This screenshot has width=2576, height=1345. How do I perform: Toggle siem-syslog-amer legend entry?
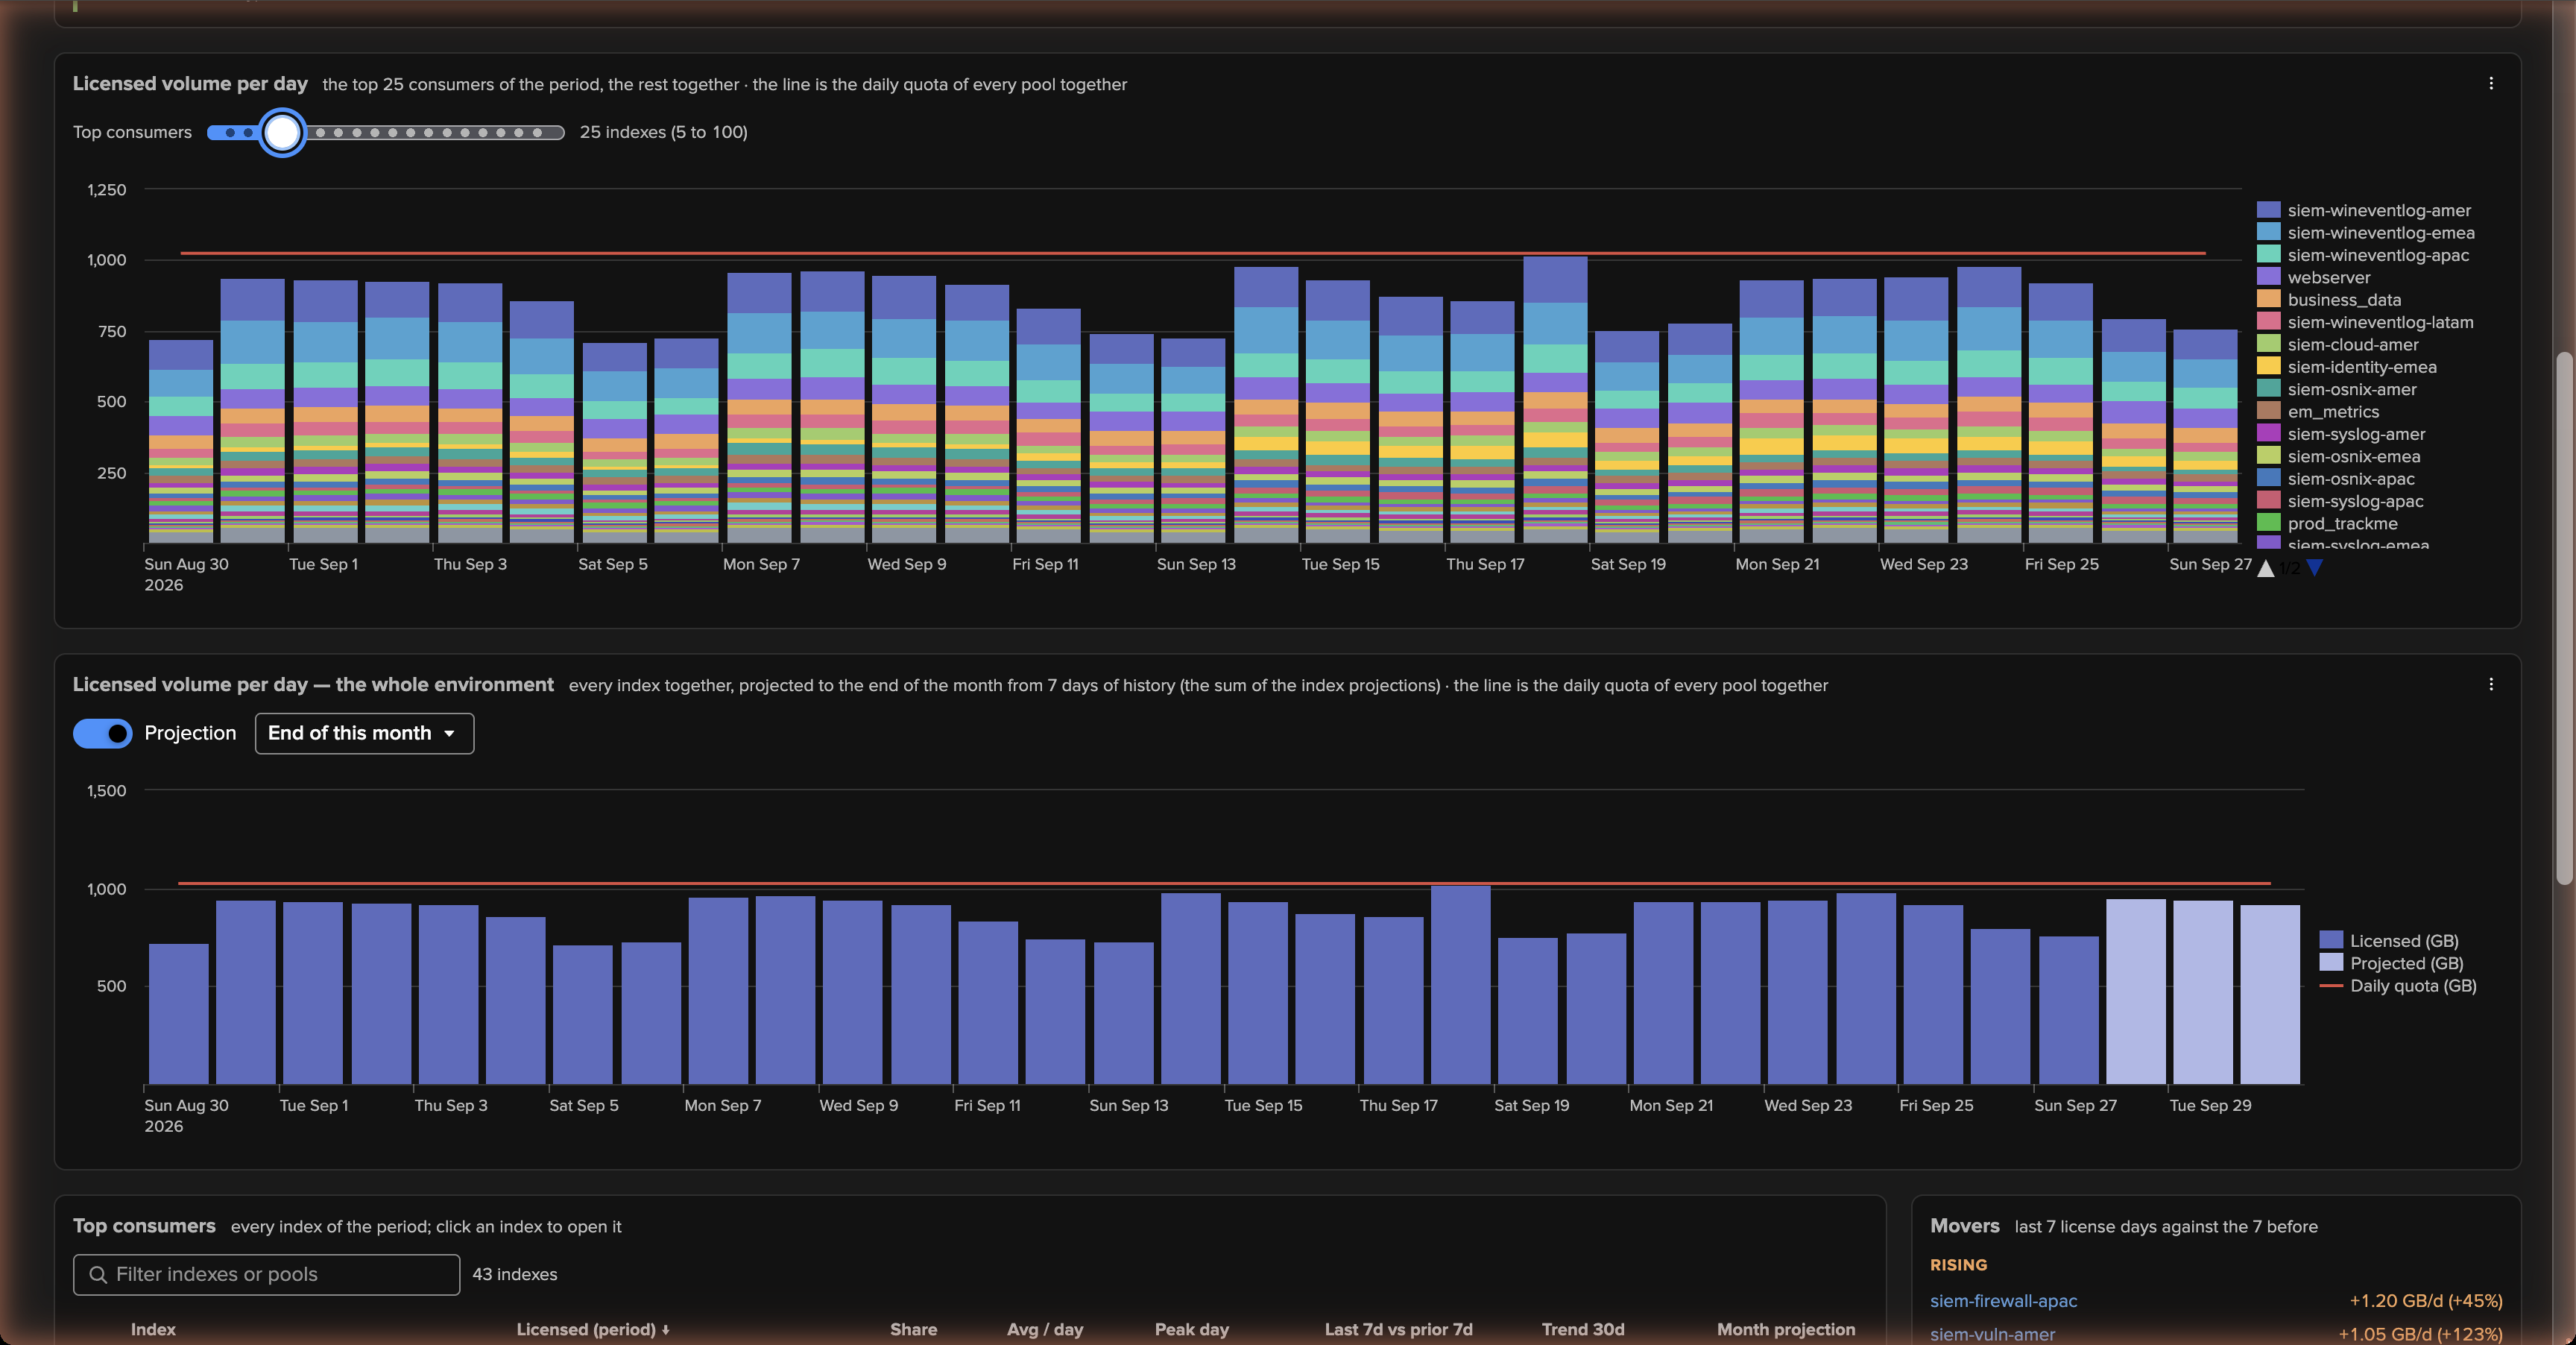tap(2341, 434)
